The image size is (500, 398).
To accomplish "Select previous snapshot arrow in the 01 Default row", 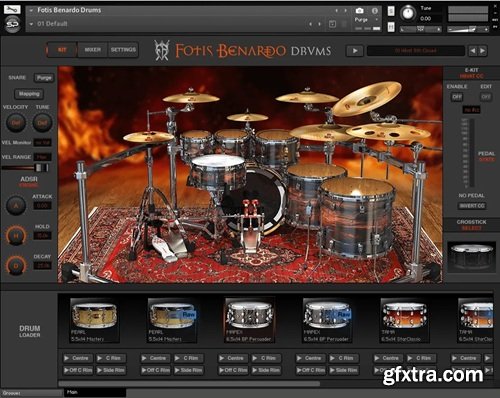I will pos(311,24).
